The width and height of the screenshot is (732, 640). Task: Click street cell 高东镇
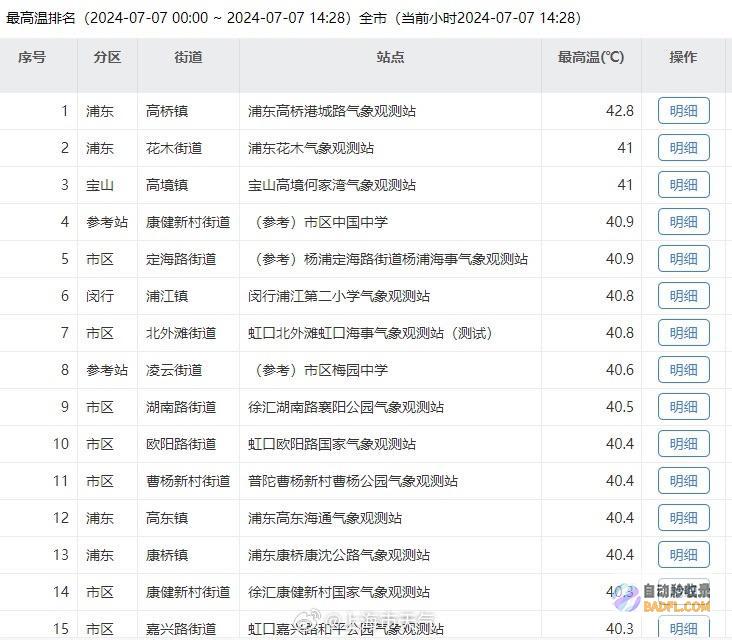(x=167, y=518)
